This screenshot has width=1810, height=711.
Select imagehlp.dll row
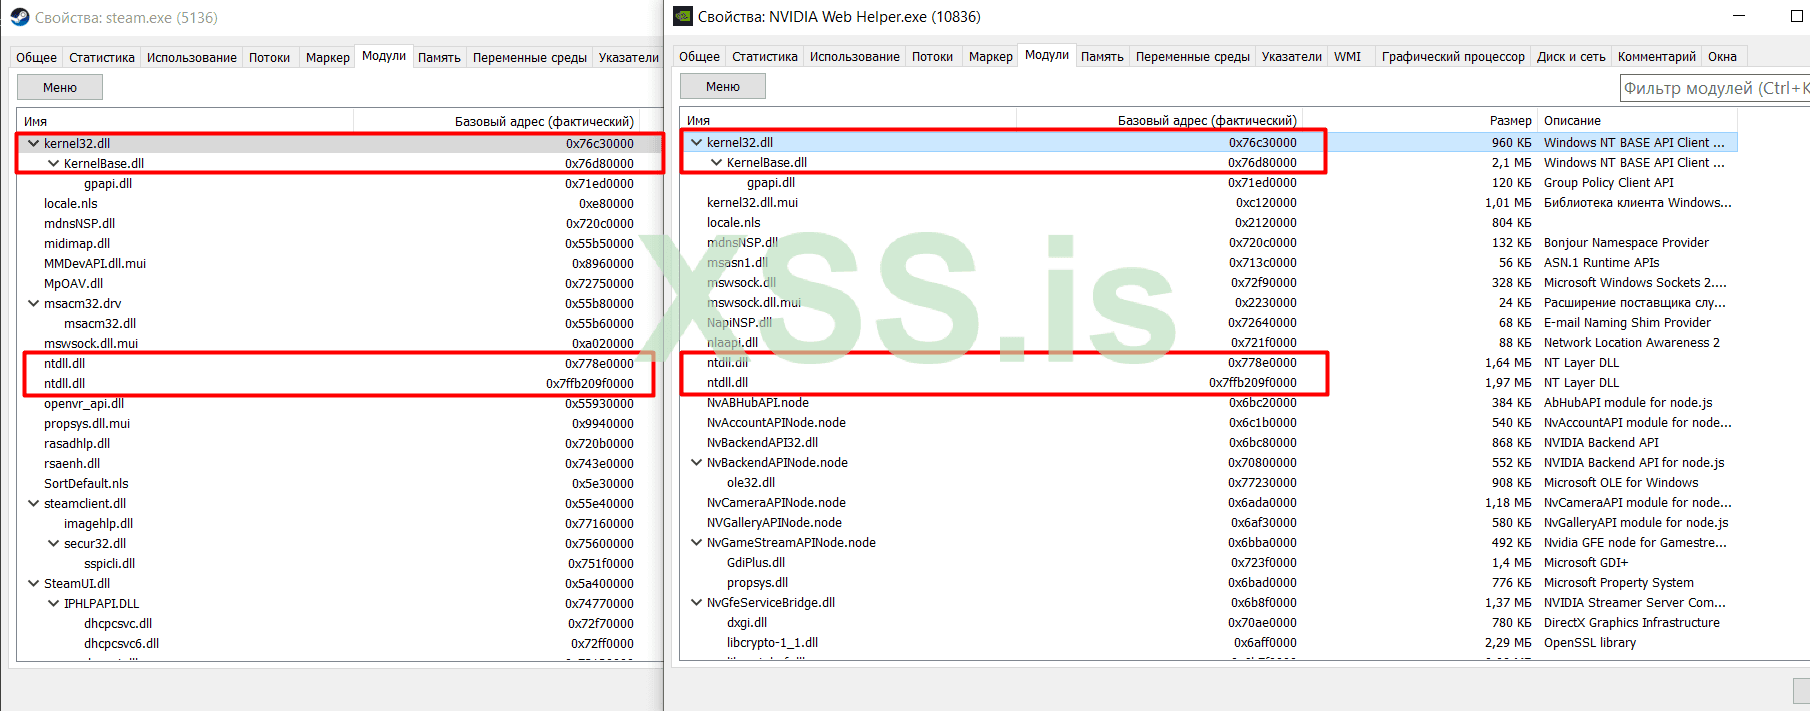[x=340, y=523]
